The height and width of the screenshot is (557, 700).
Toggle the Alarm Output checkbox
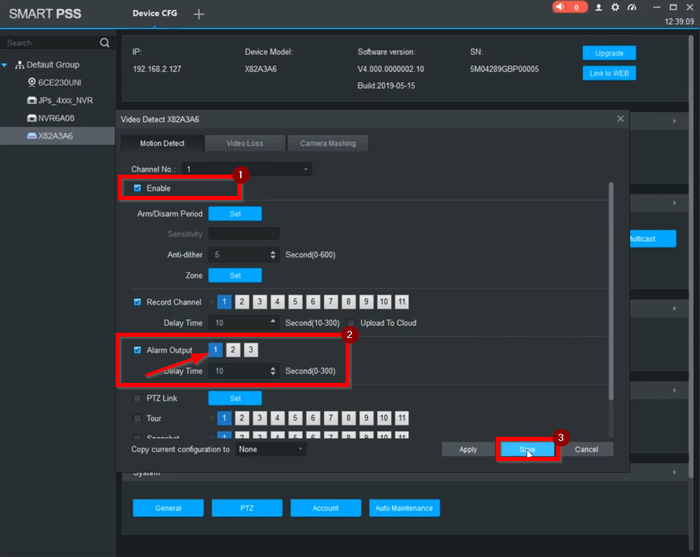pos(138,350)
